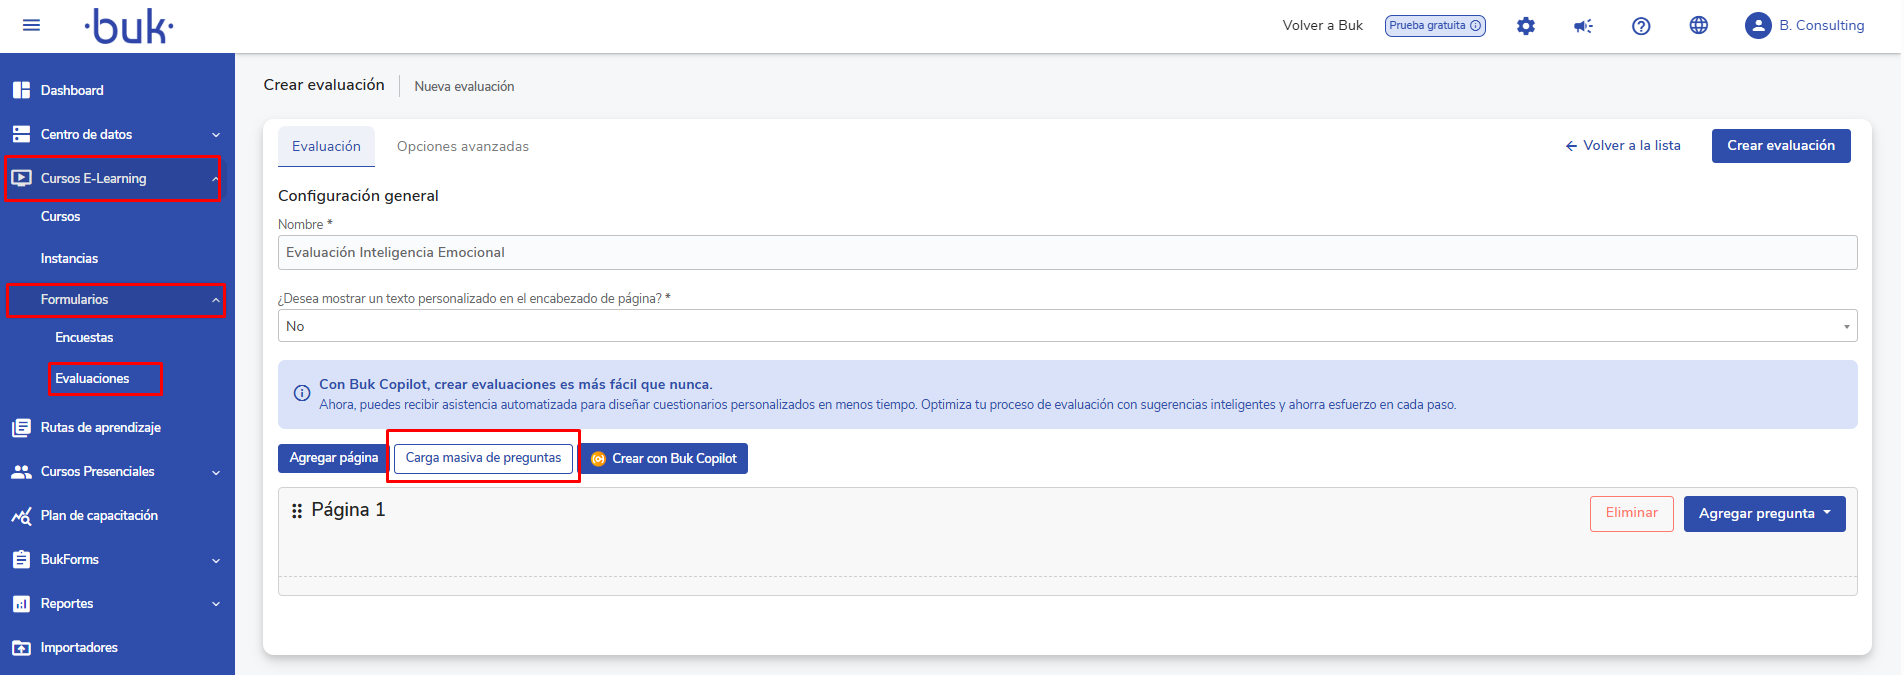Open the personalized header text dropdown
This screenshot has height=675, width=1904.
1066,326
